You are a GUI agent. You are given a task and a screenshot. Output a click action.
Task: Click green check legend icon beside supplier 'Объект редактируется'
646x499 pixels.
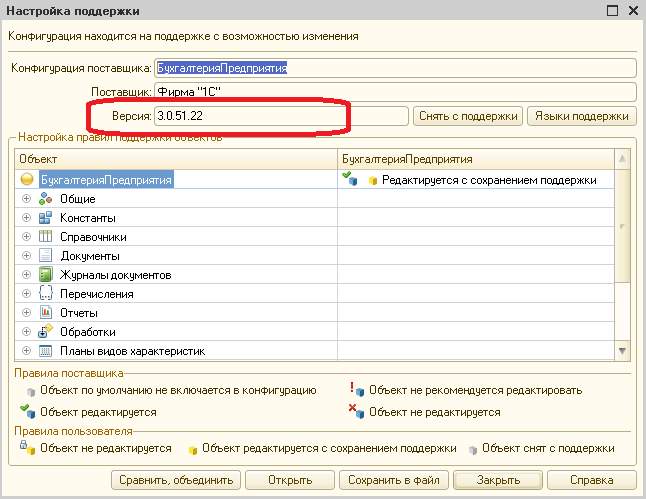click(28, 411)
